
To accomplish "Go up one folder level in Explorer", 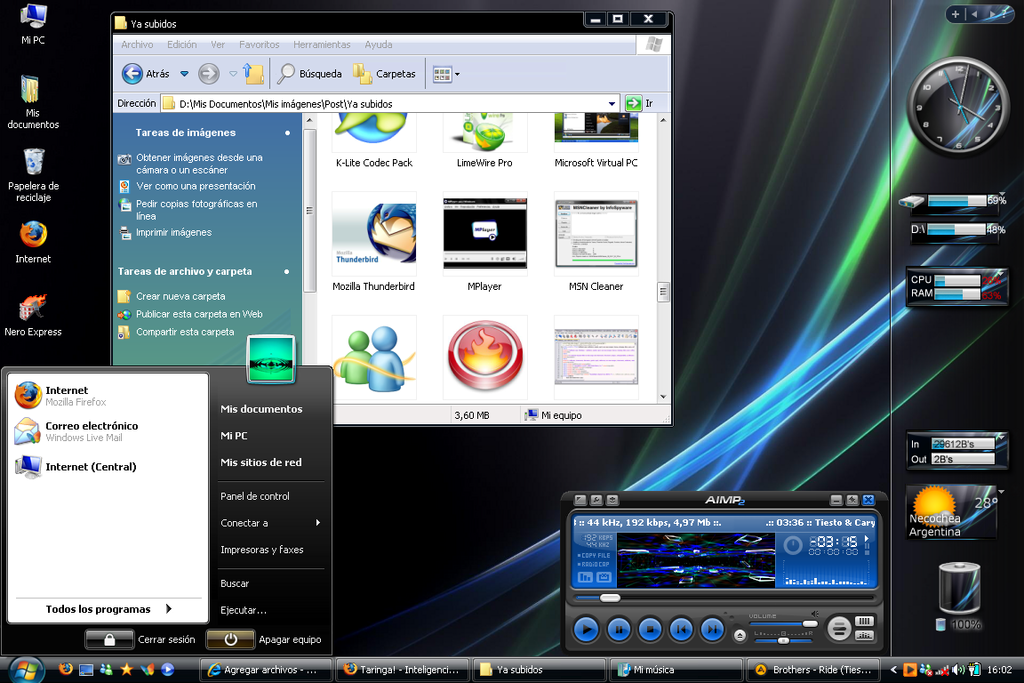I will (x=253, y=74).
